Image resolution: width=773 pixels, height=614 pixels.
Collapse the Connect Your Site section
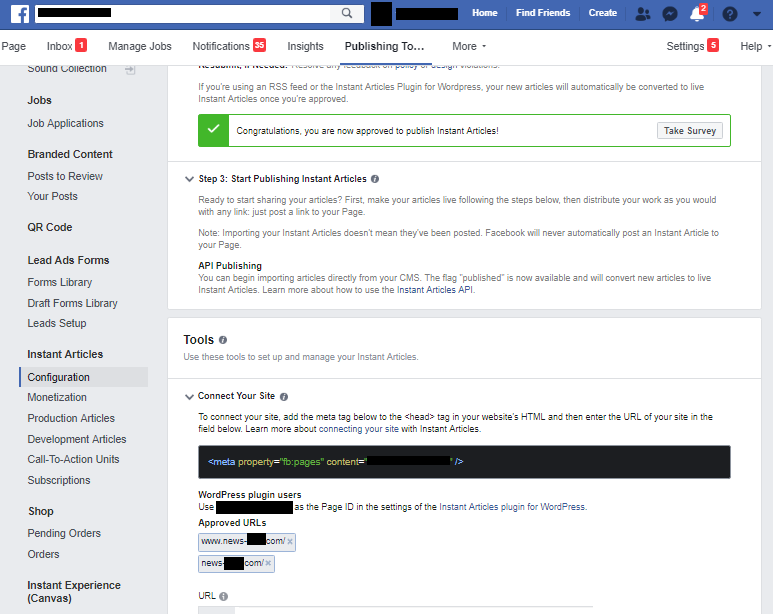point(189,397)
